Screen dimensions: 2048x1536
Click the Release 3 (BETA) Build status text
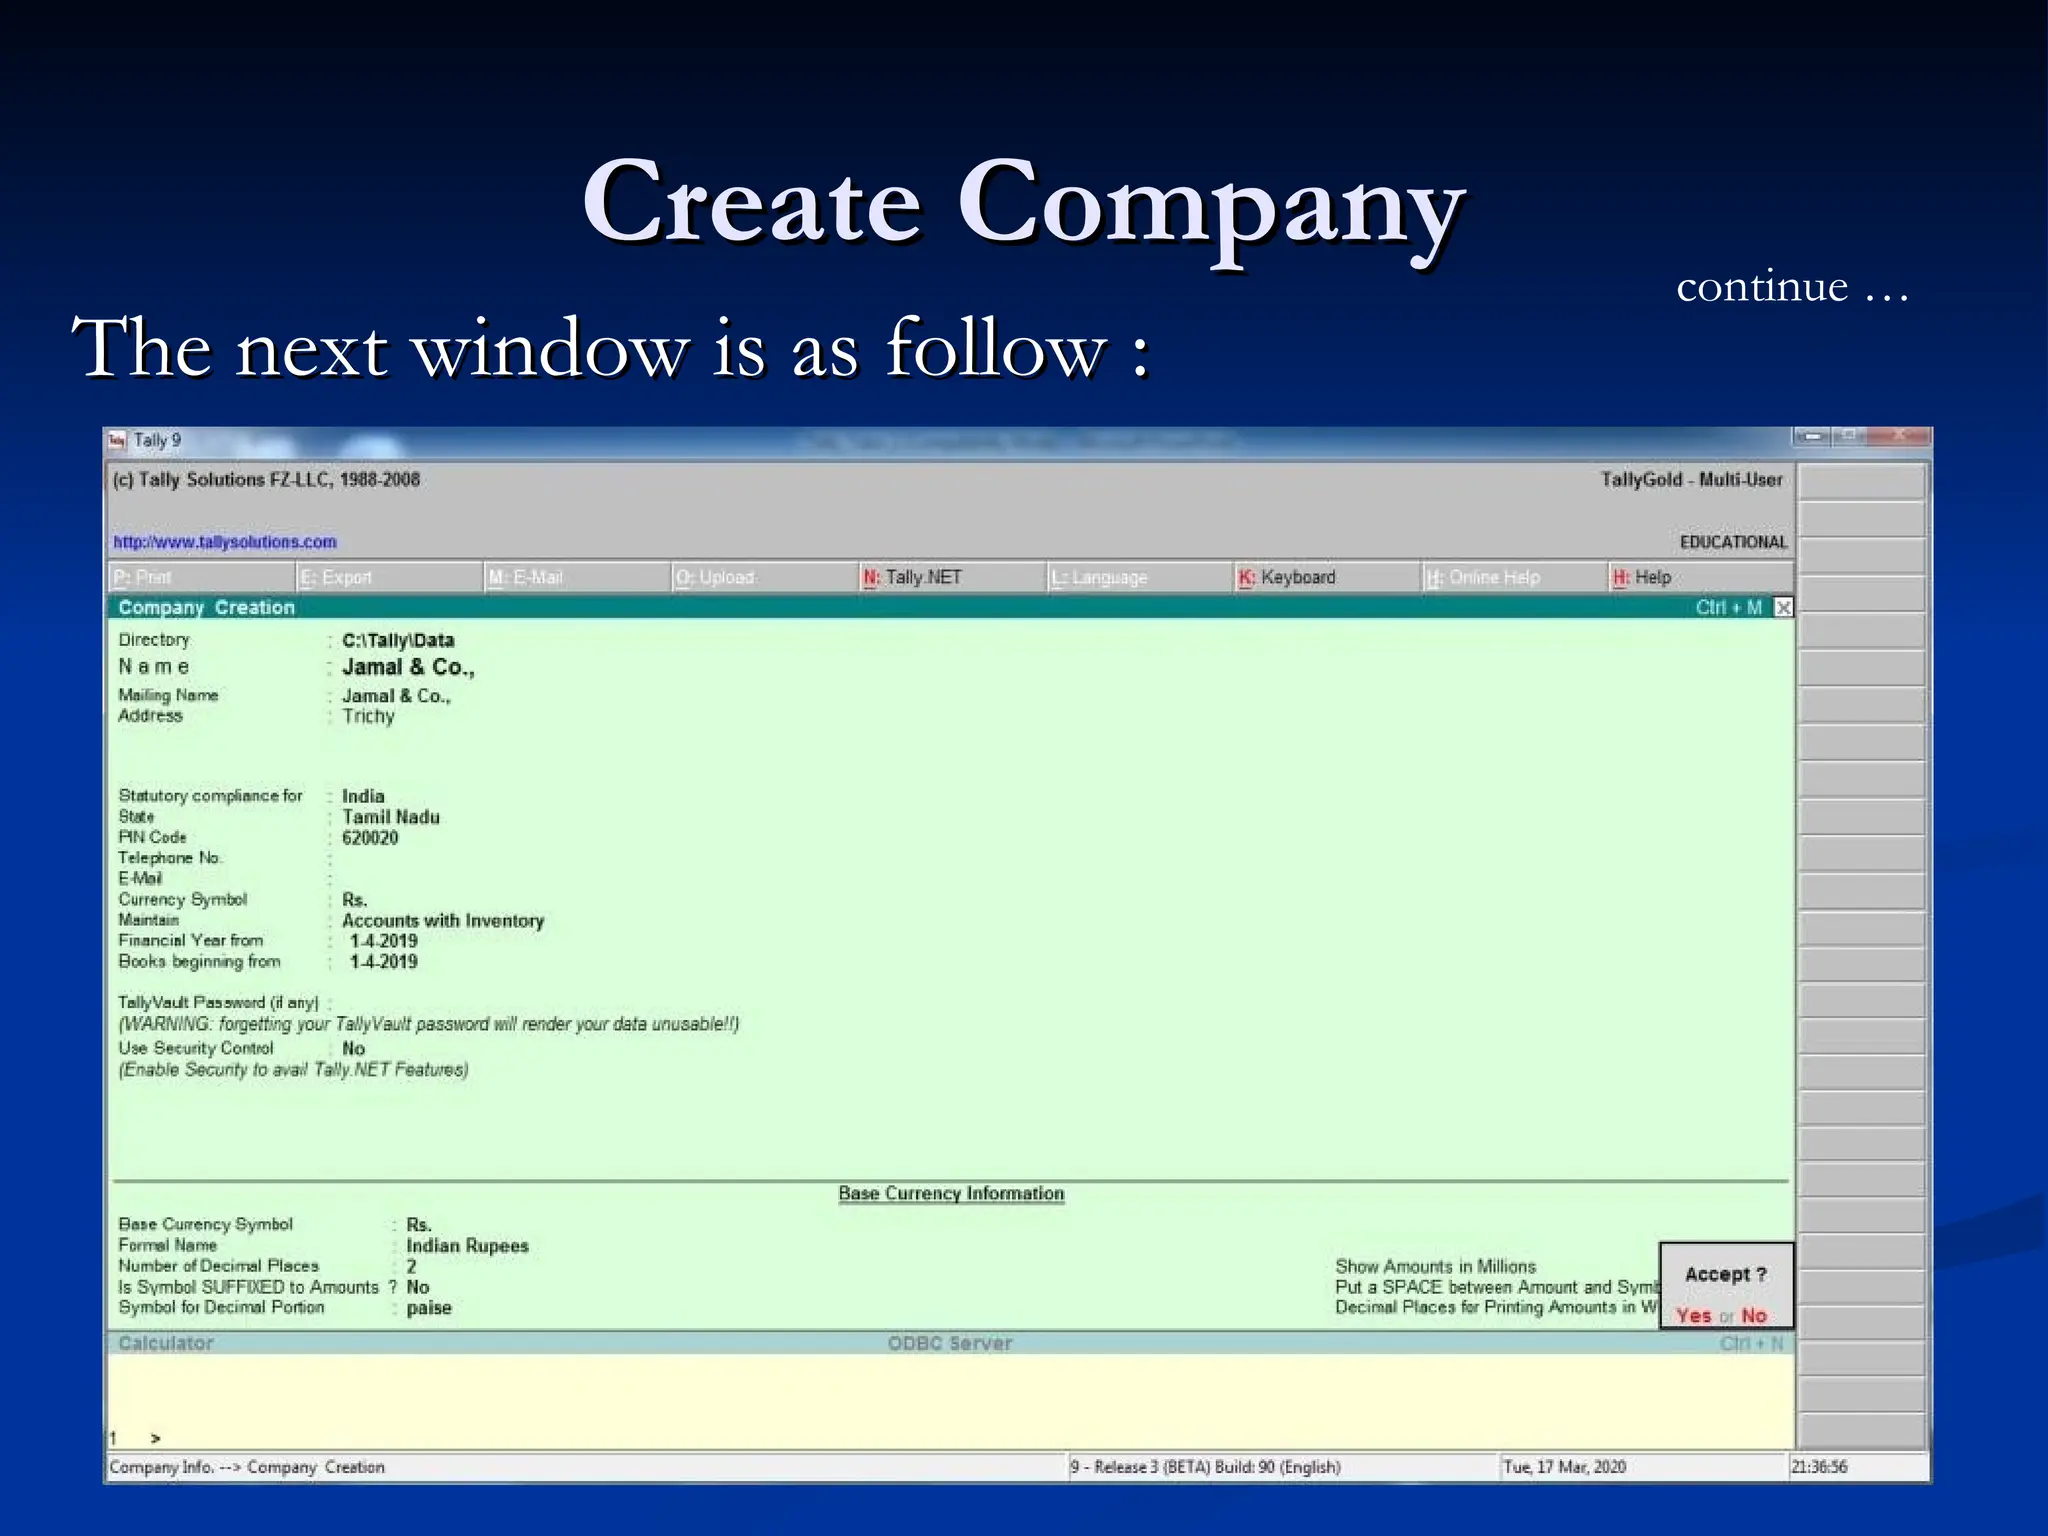coord(1205,1467)
